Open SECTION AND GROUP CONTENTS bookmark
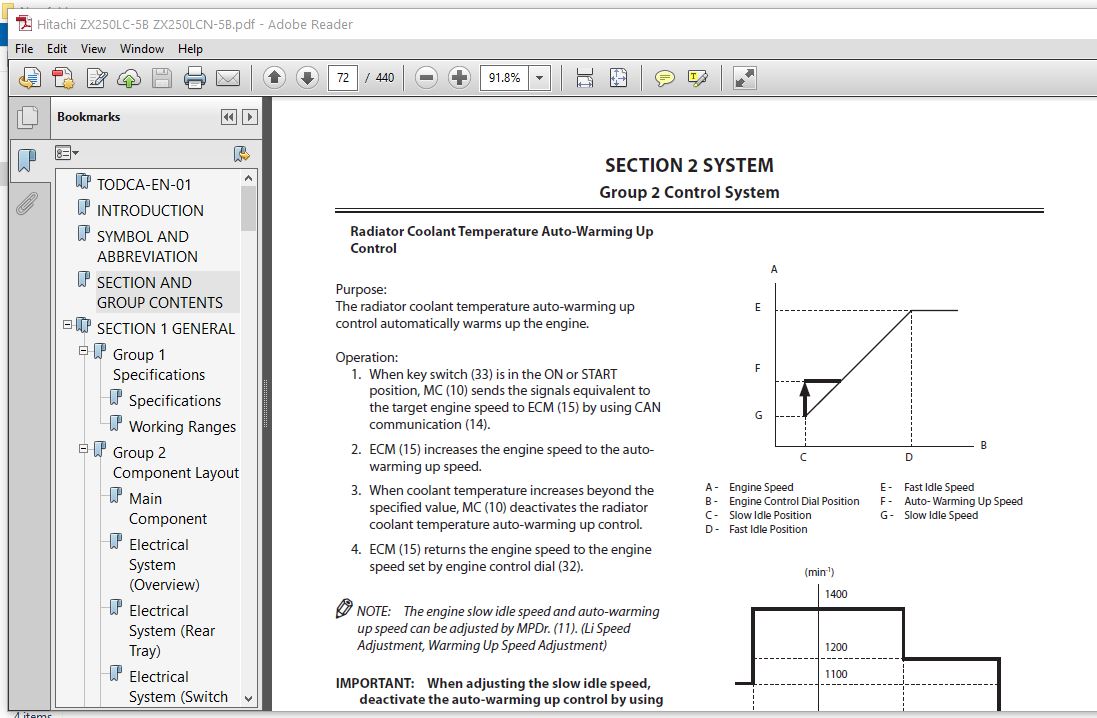This screenshot has width=1097, height=718. (160, 293)
